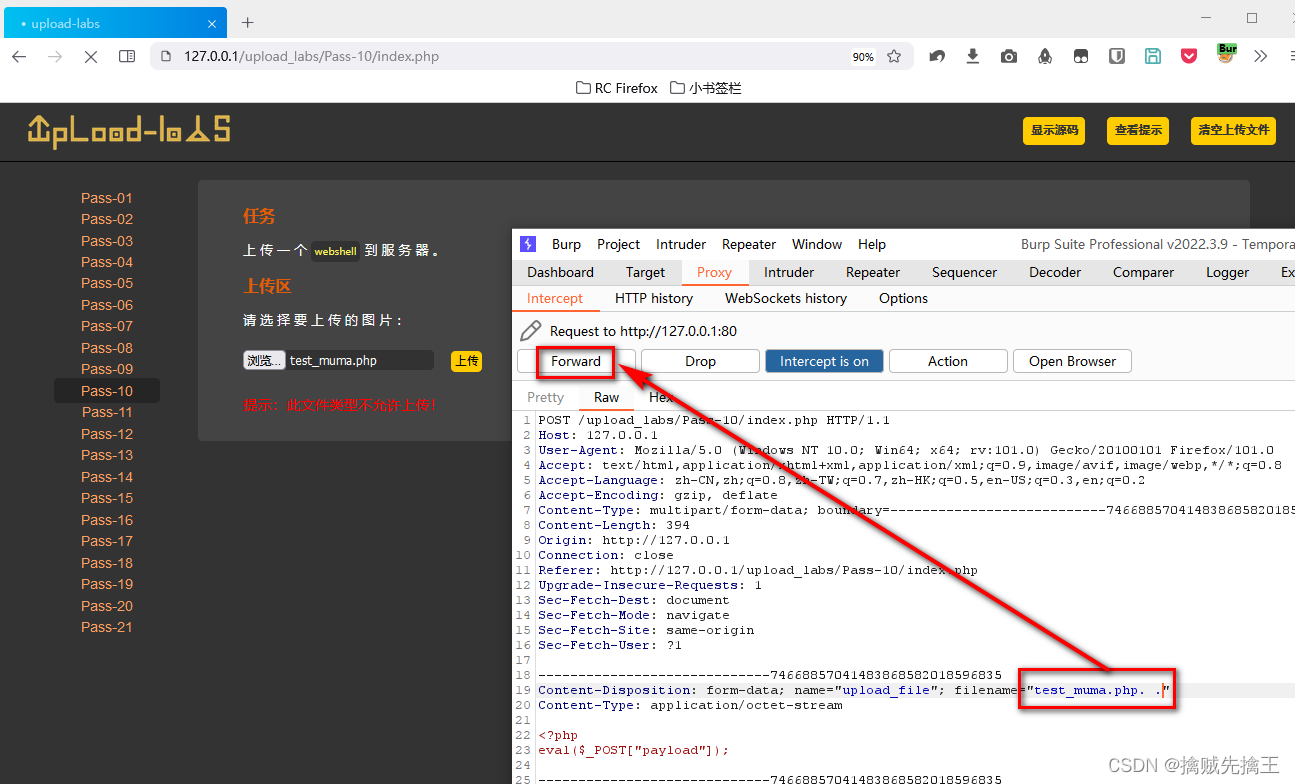The image size is (1295, 784).
Task: Click the teal floppy disk save icon
Action: [1153, 57]
